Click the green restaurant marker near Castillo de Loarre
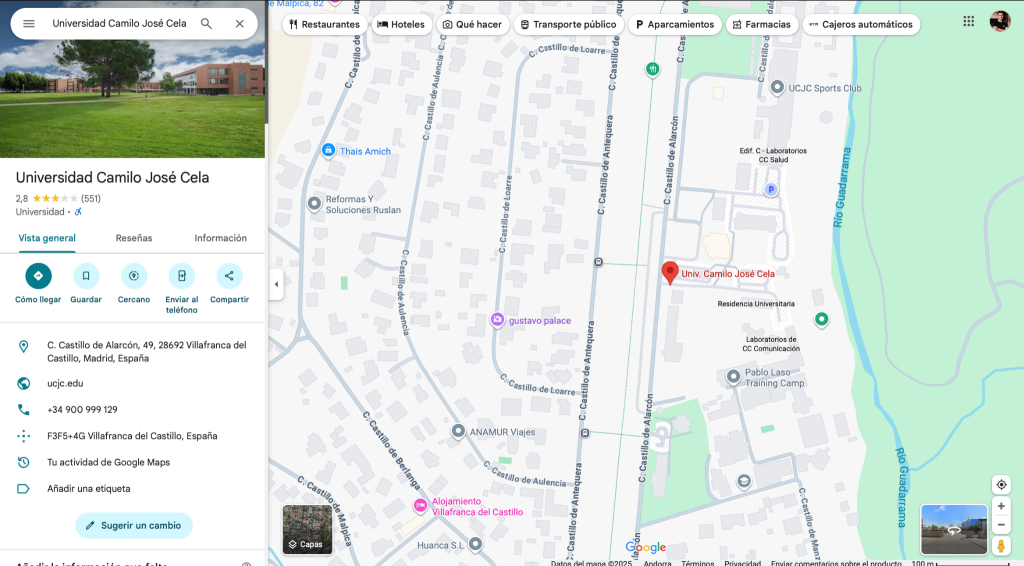The image size is (1024, 566). click(x=652, y=69)
